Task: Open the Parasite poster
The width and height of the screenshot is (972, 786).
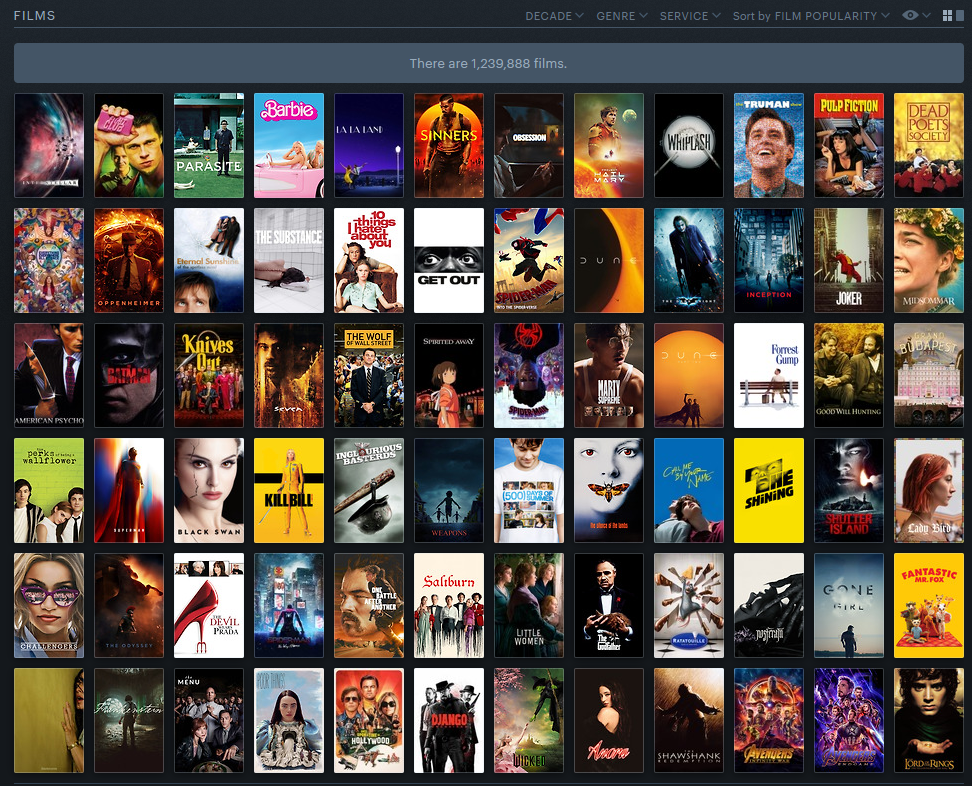Action: coord(209,146)
